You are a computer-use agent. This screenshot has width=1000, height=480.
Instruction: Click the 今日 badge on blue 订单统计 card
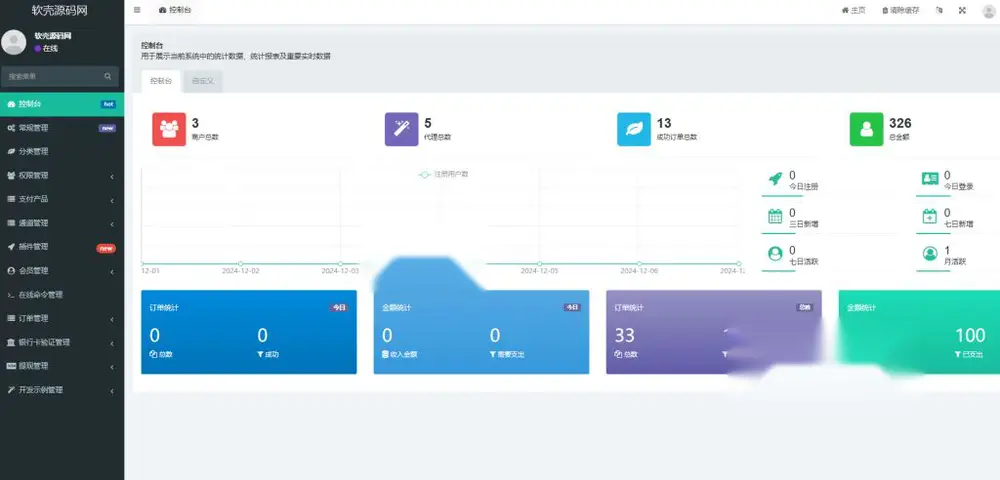point(339,308)
